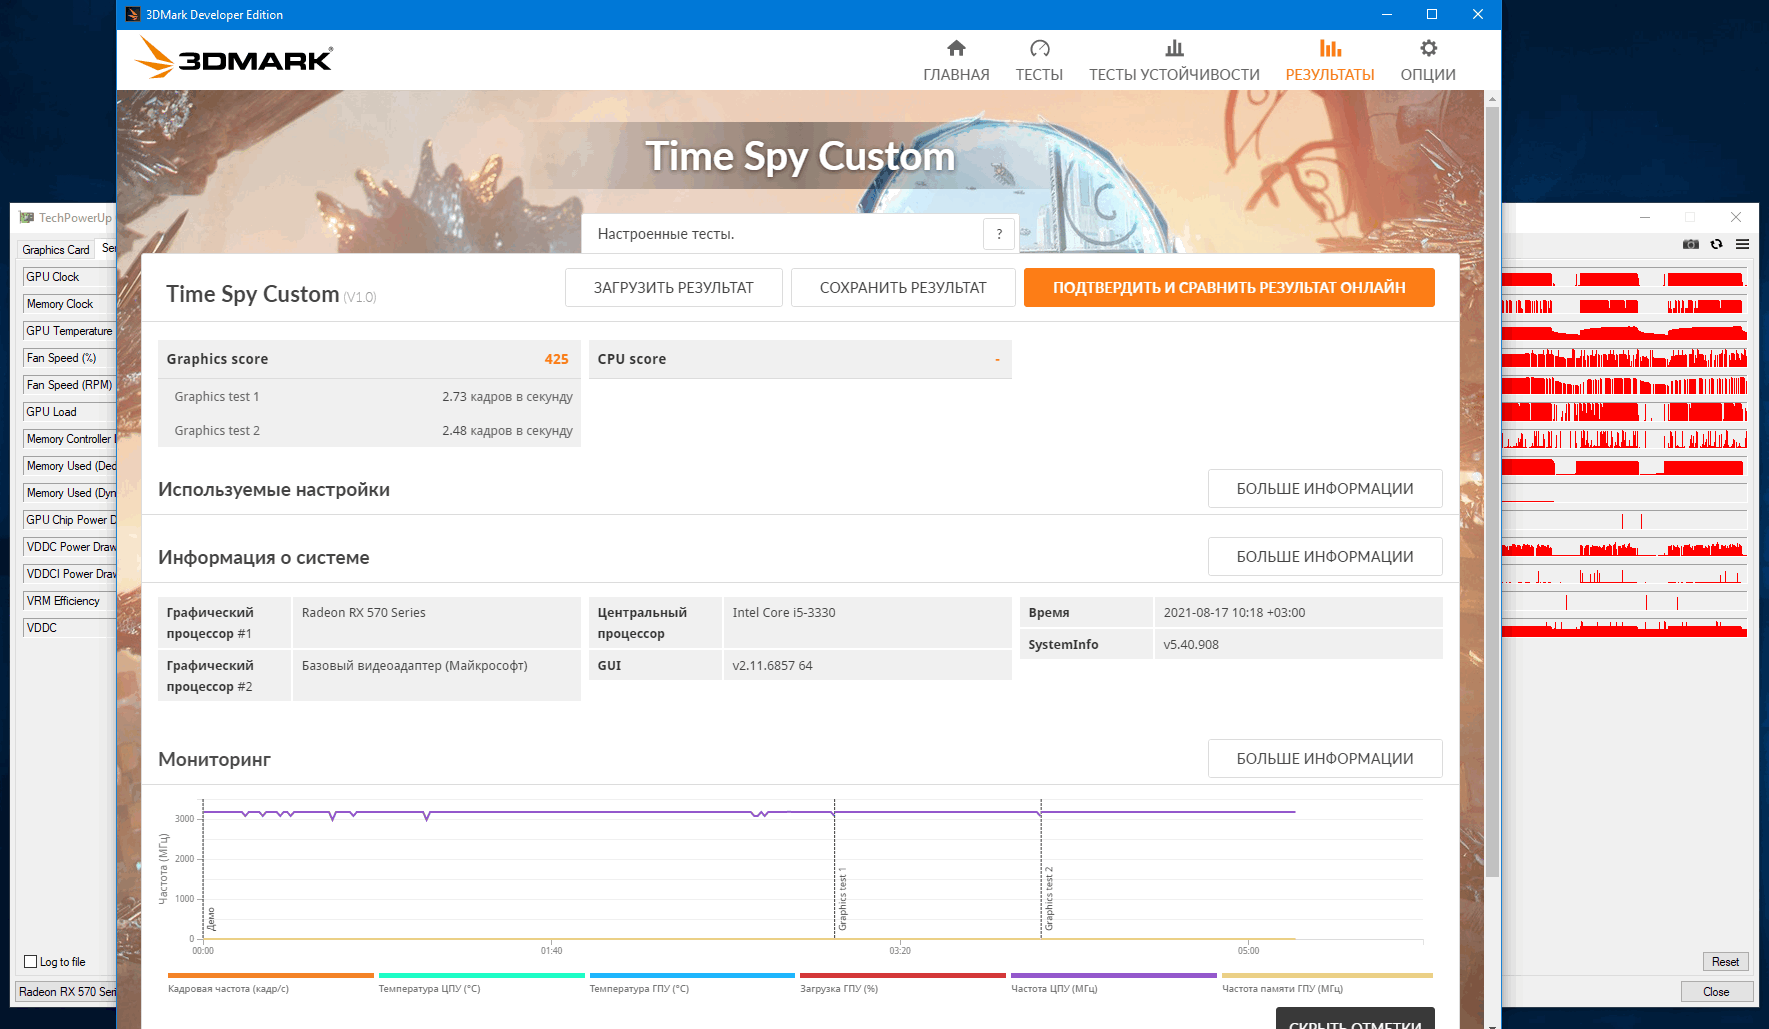Maximize the 3DMark Developer Edition window
The height and width of the screenshot is (1029, 1769).
(1432, 14)
